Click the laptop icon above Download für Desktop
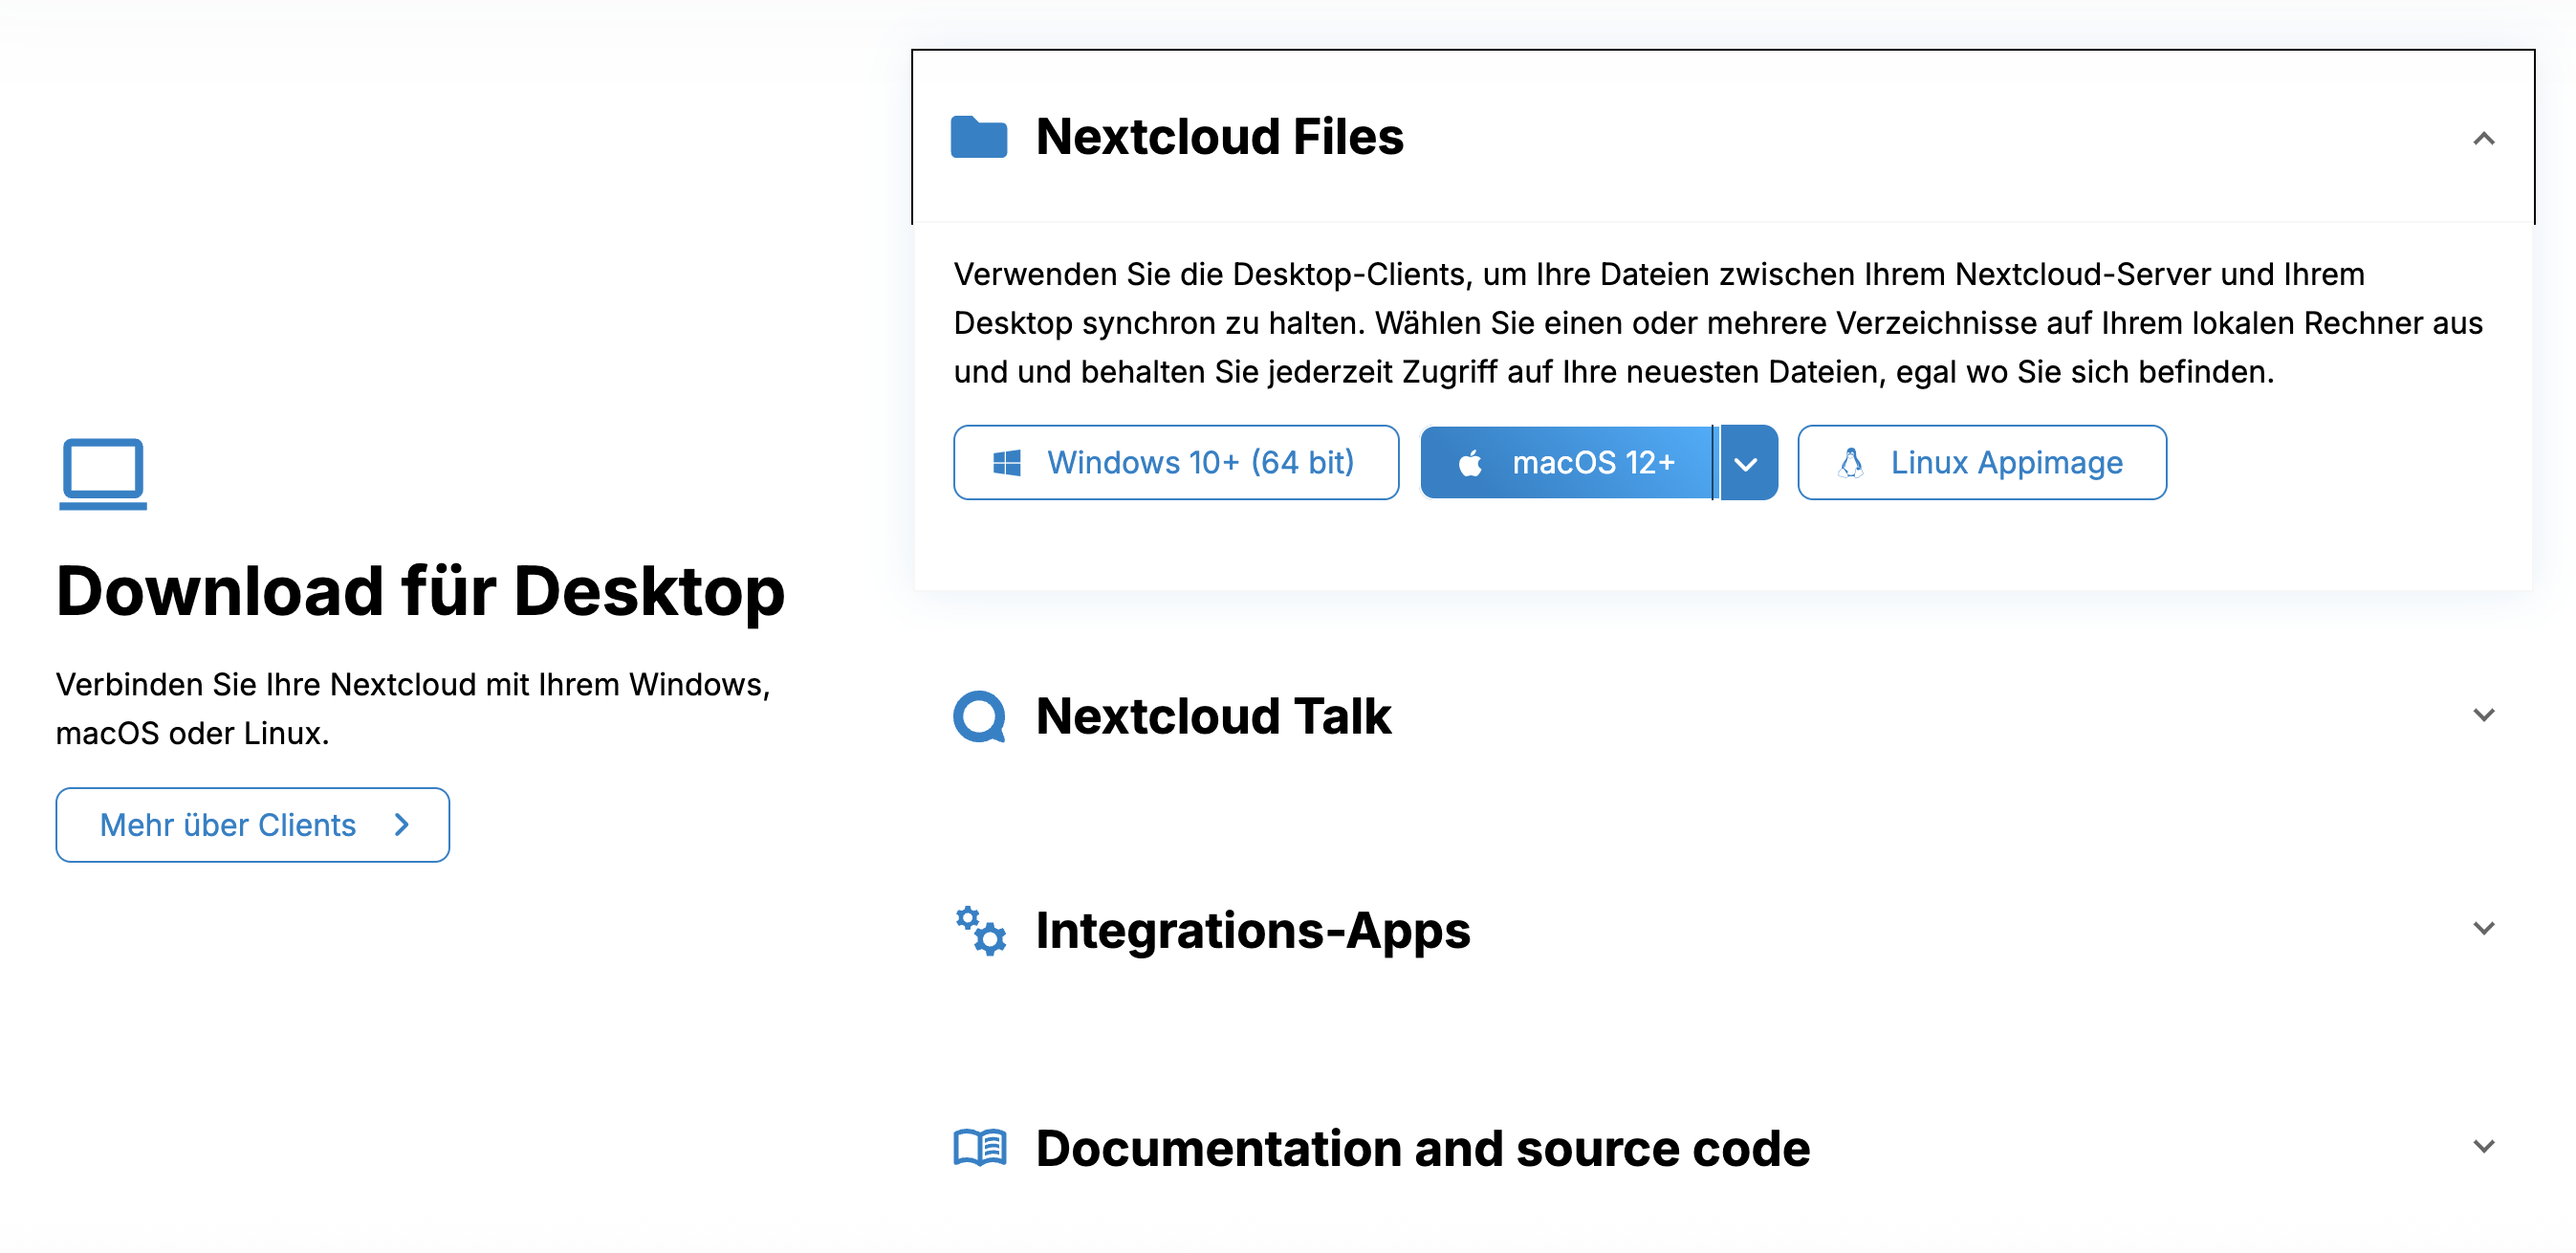This screenshot has height=1253, width=2576. coord(103,473)
